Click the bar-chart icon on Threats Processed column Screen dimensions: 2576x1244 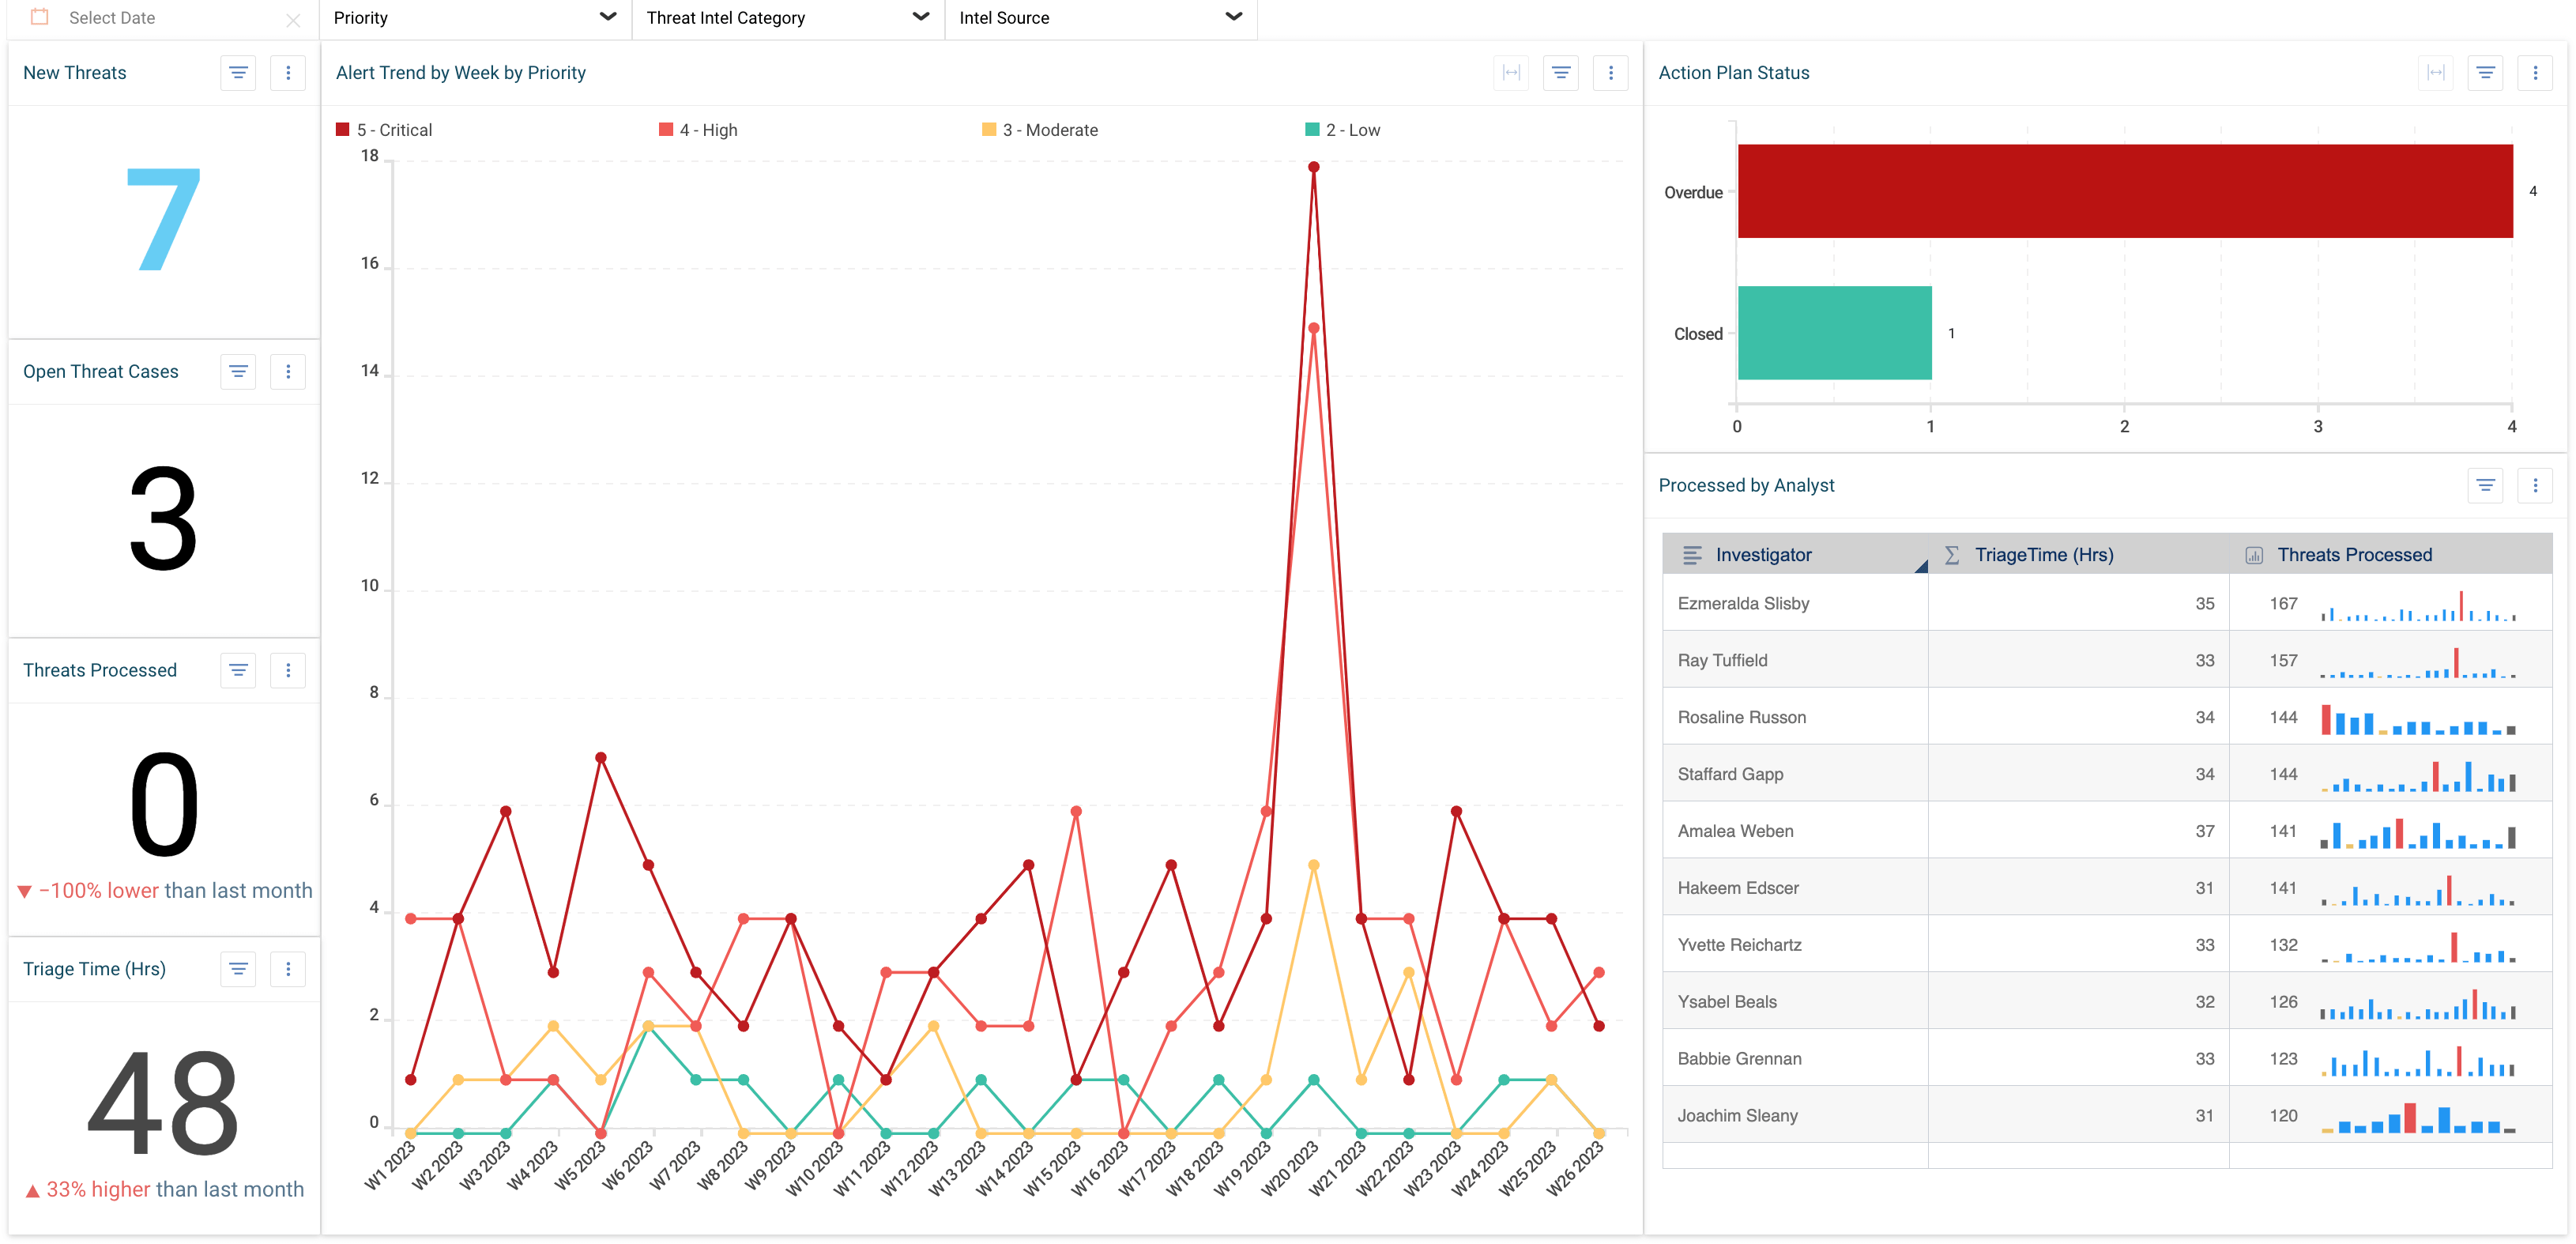(x=2255, y=554)
